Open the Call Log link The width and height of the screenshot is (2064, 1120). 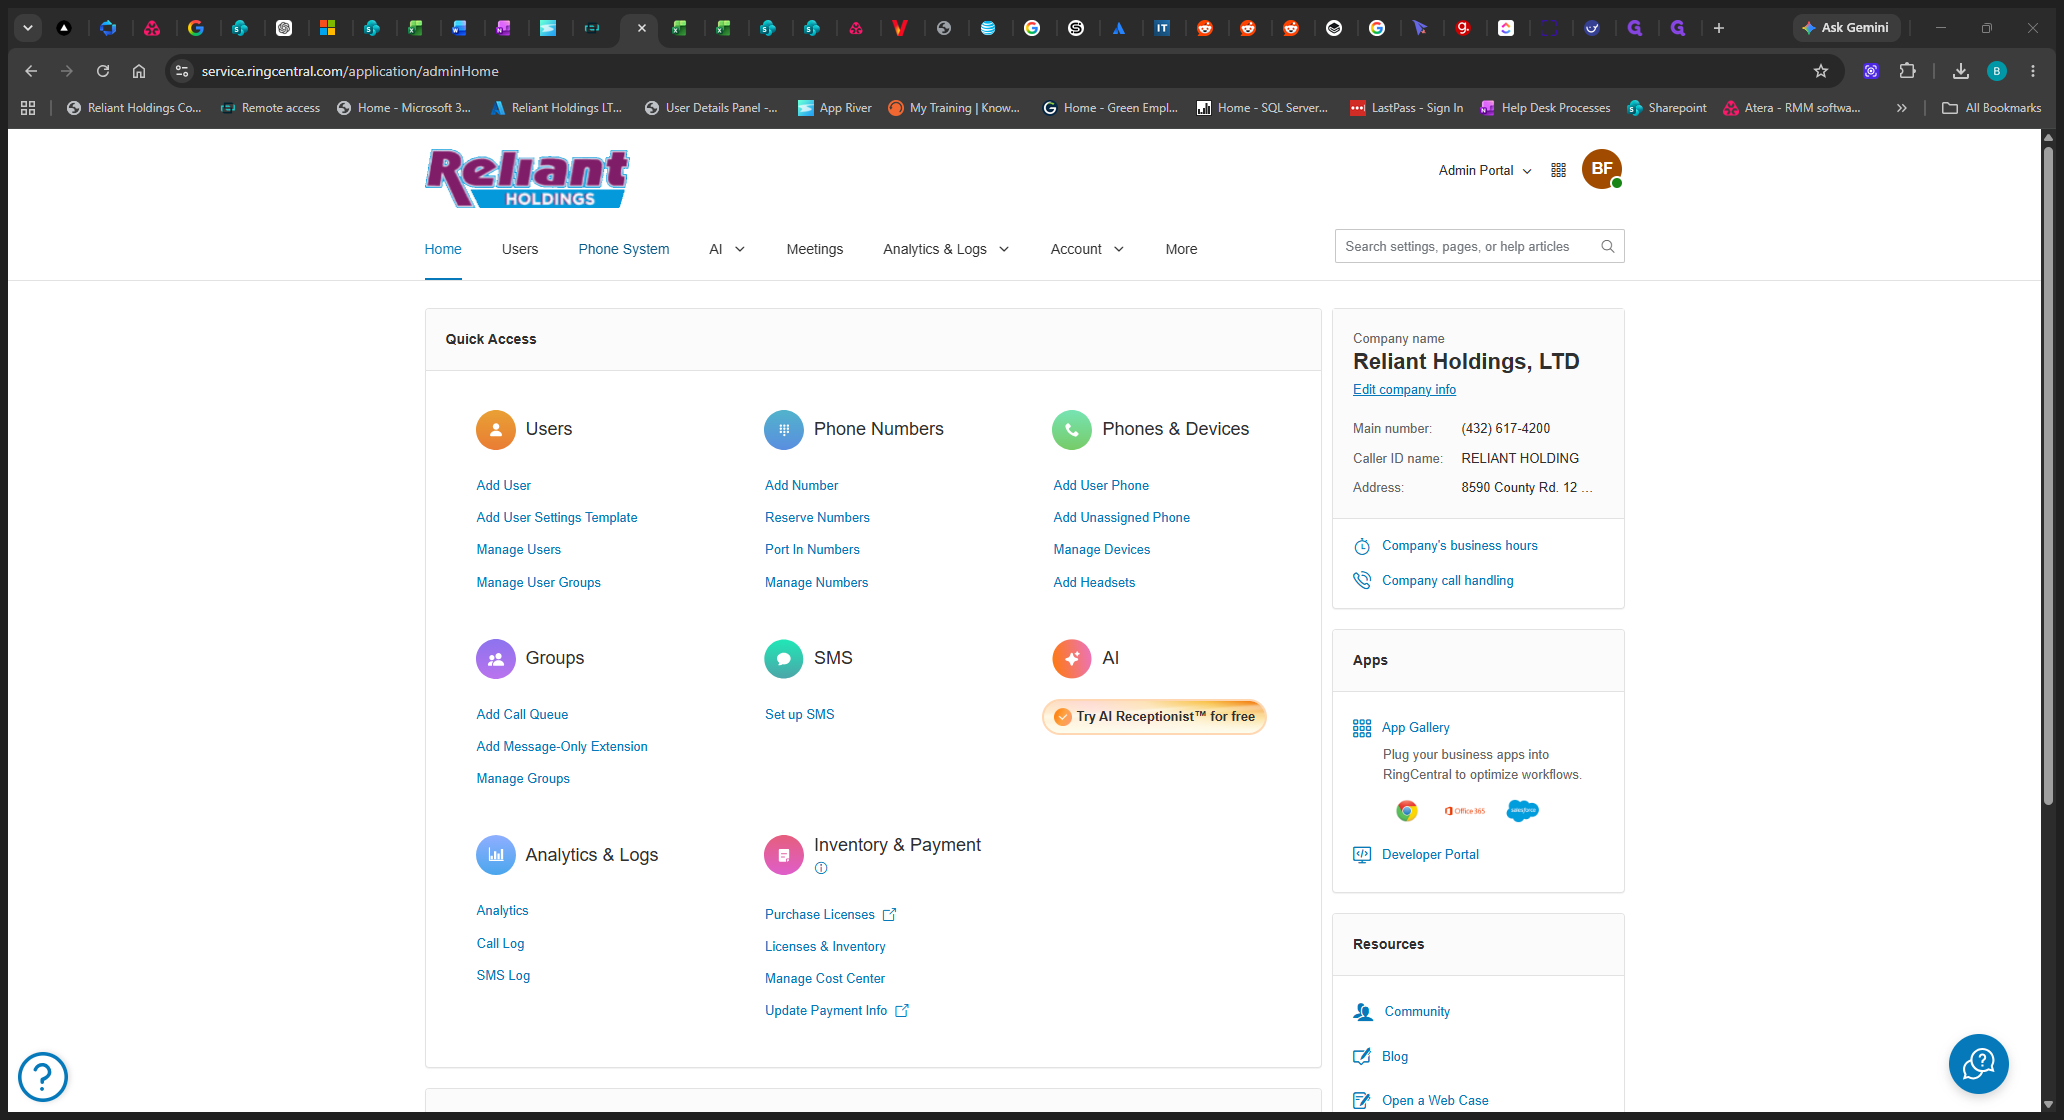click(500, 944)
